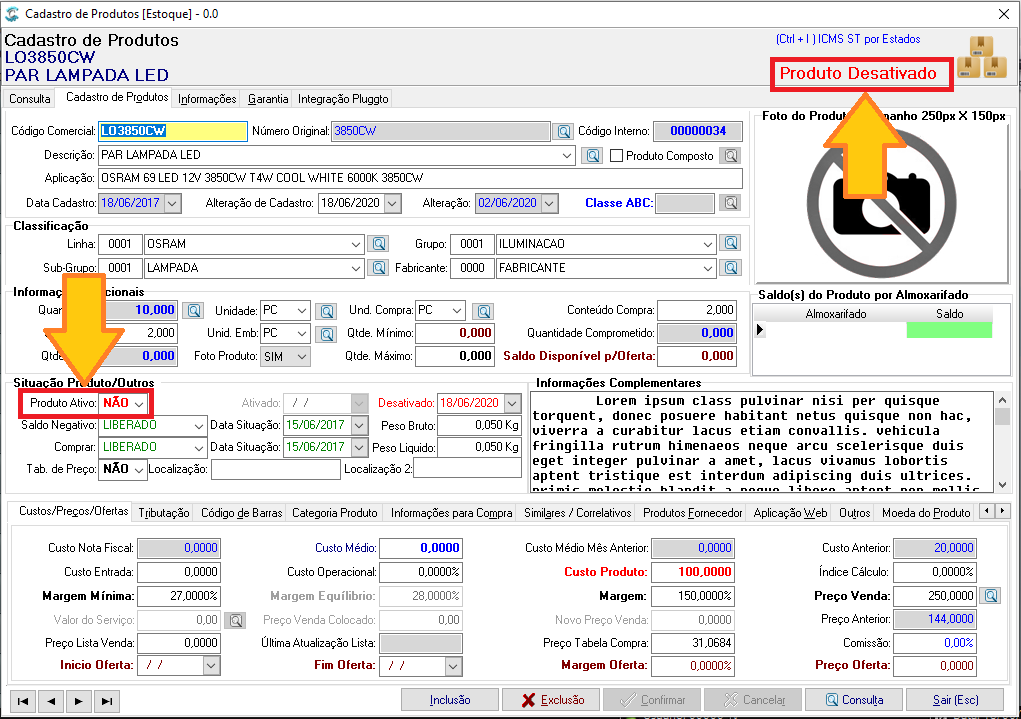Open Saldo Negativo LIBERADO dropdown
The width and height of the screenshot is (1021, 719).
pos(198,426)
